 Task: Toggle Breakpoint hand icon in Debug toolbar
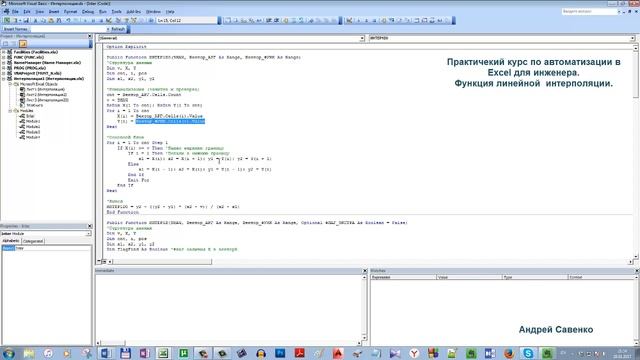(384, 20)
